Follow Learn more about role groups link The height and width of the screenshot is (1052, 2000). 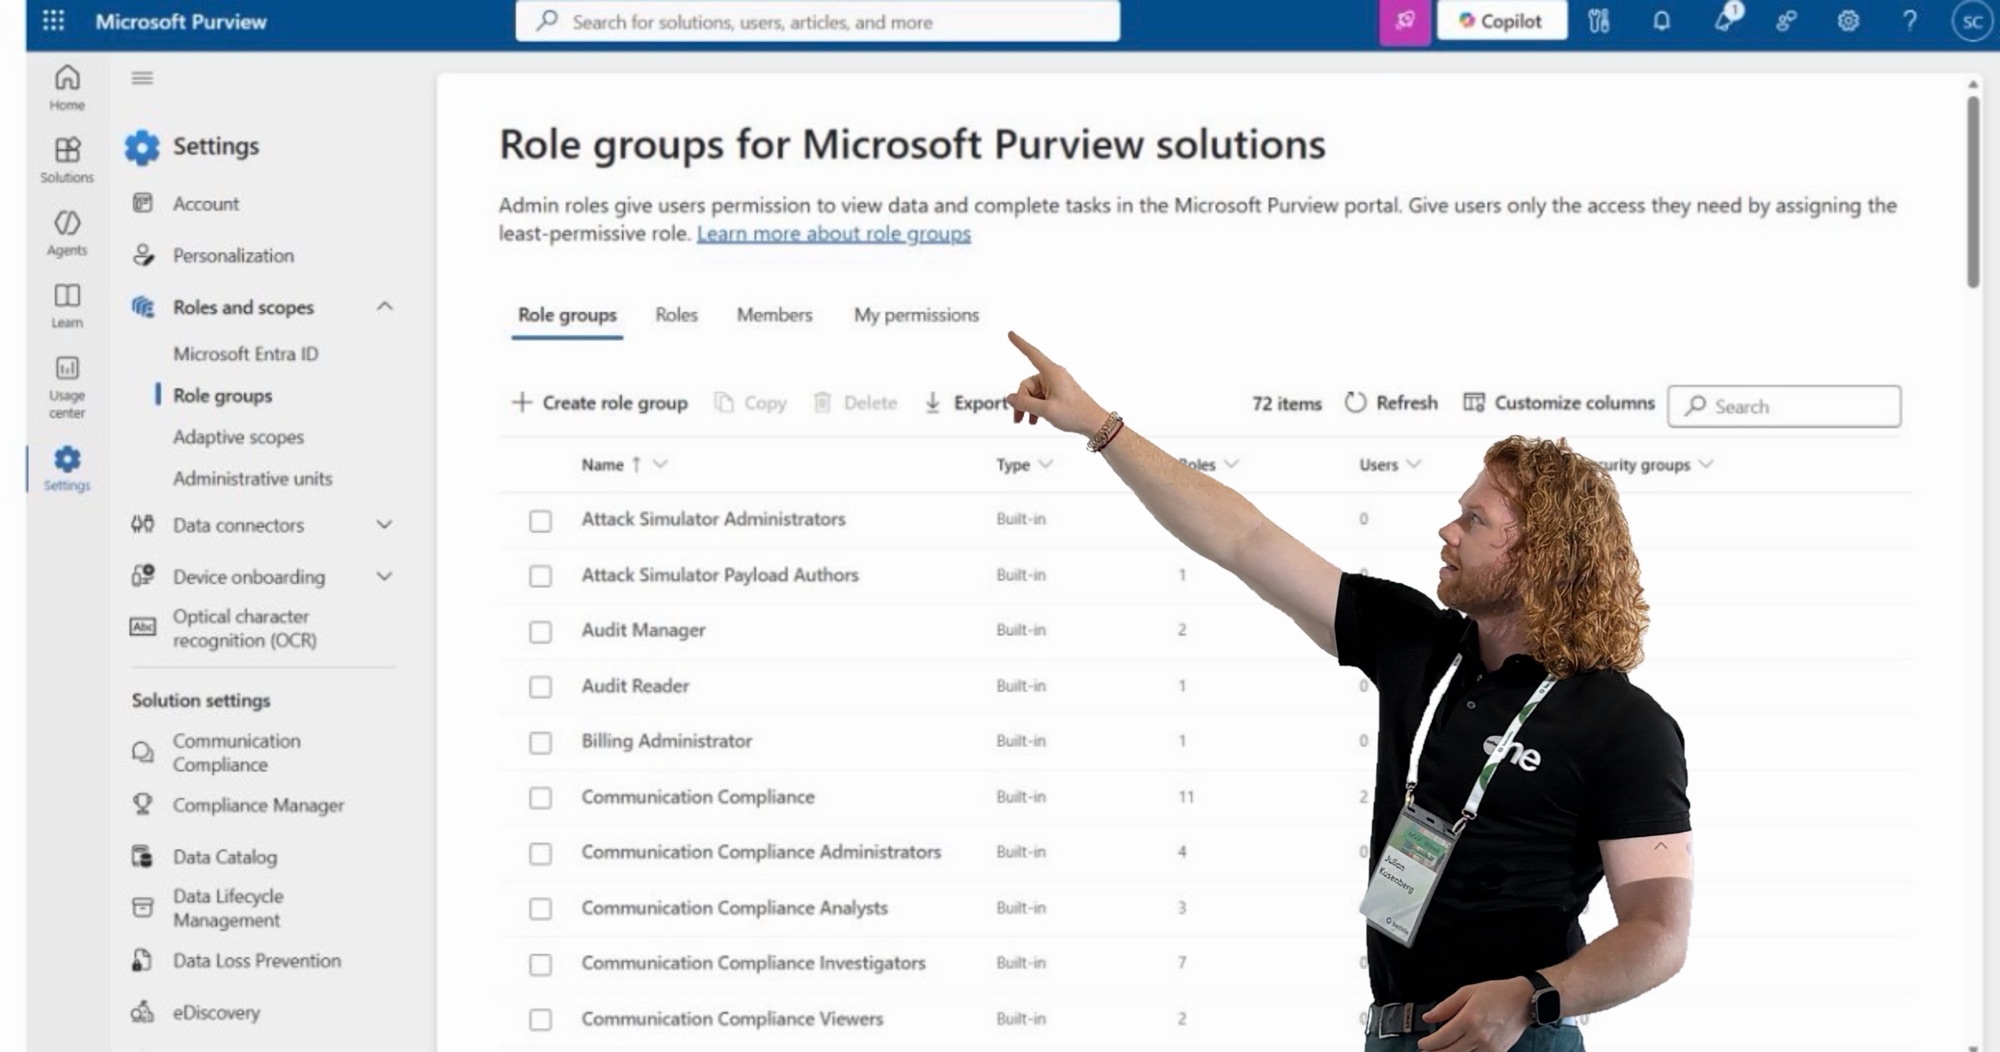pyautogui.click(x=834, y=233)
